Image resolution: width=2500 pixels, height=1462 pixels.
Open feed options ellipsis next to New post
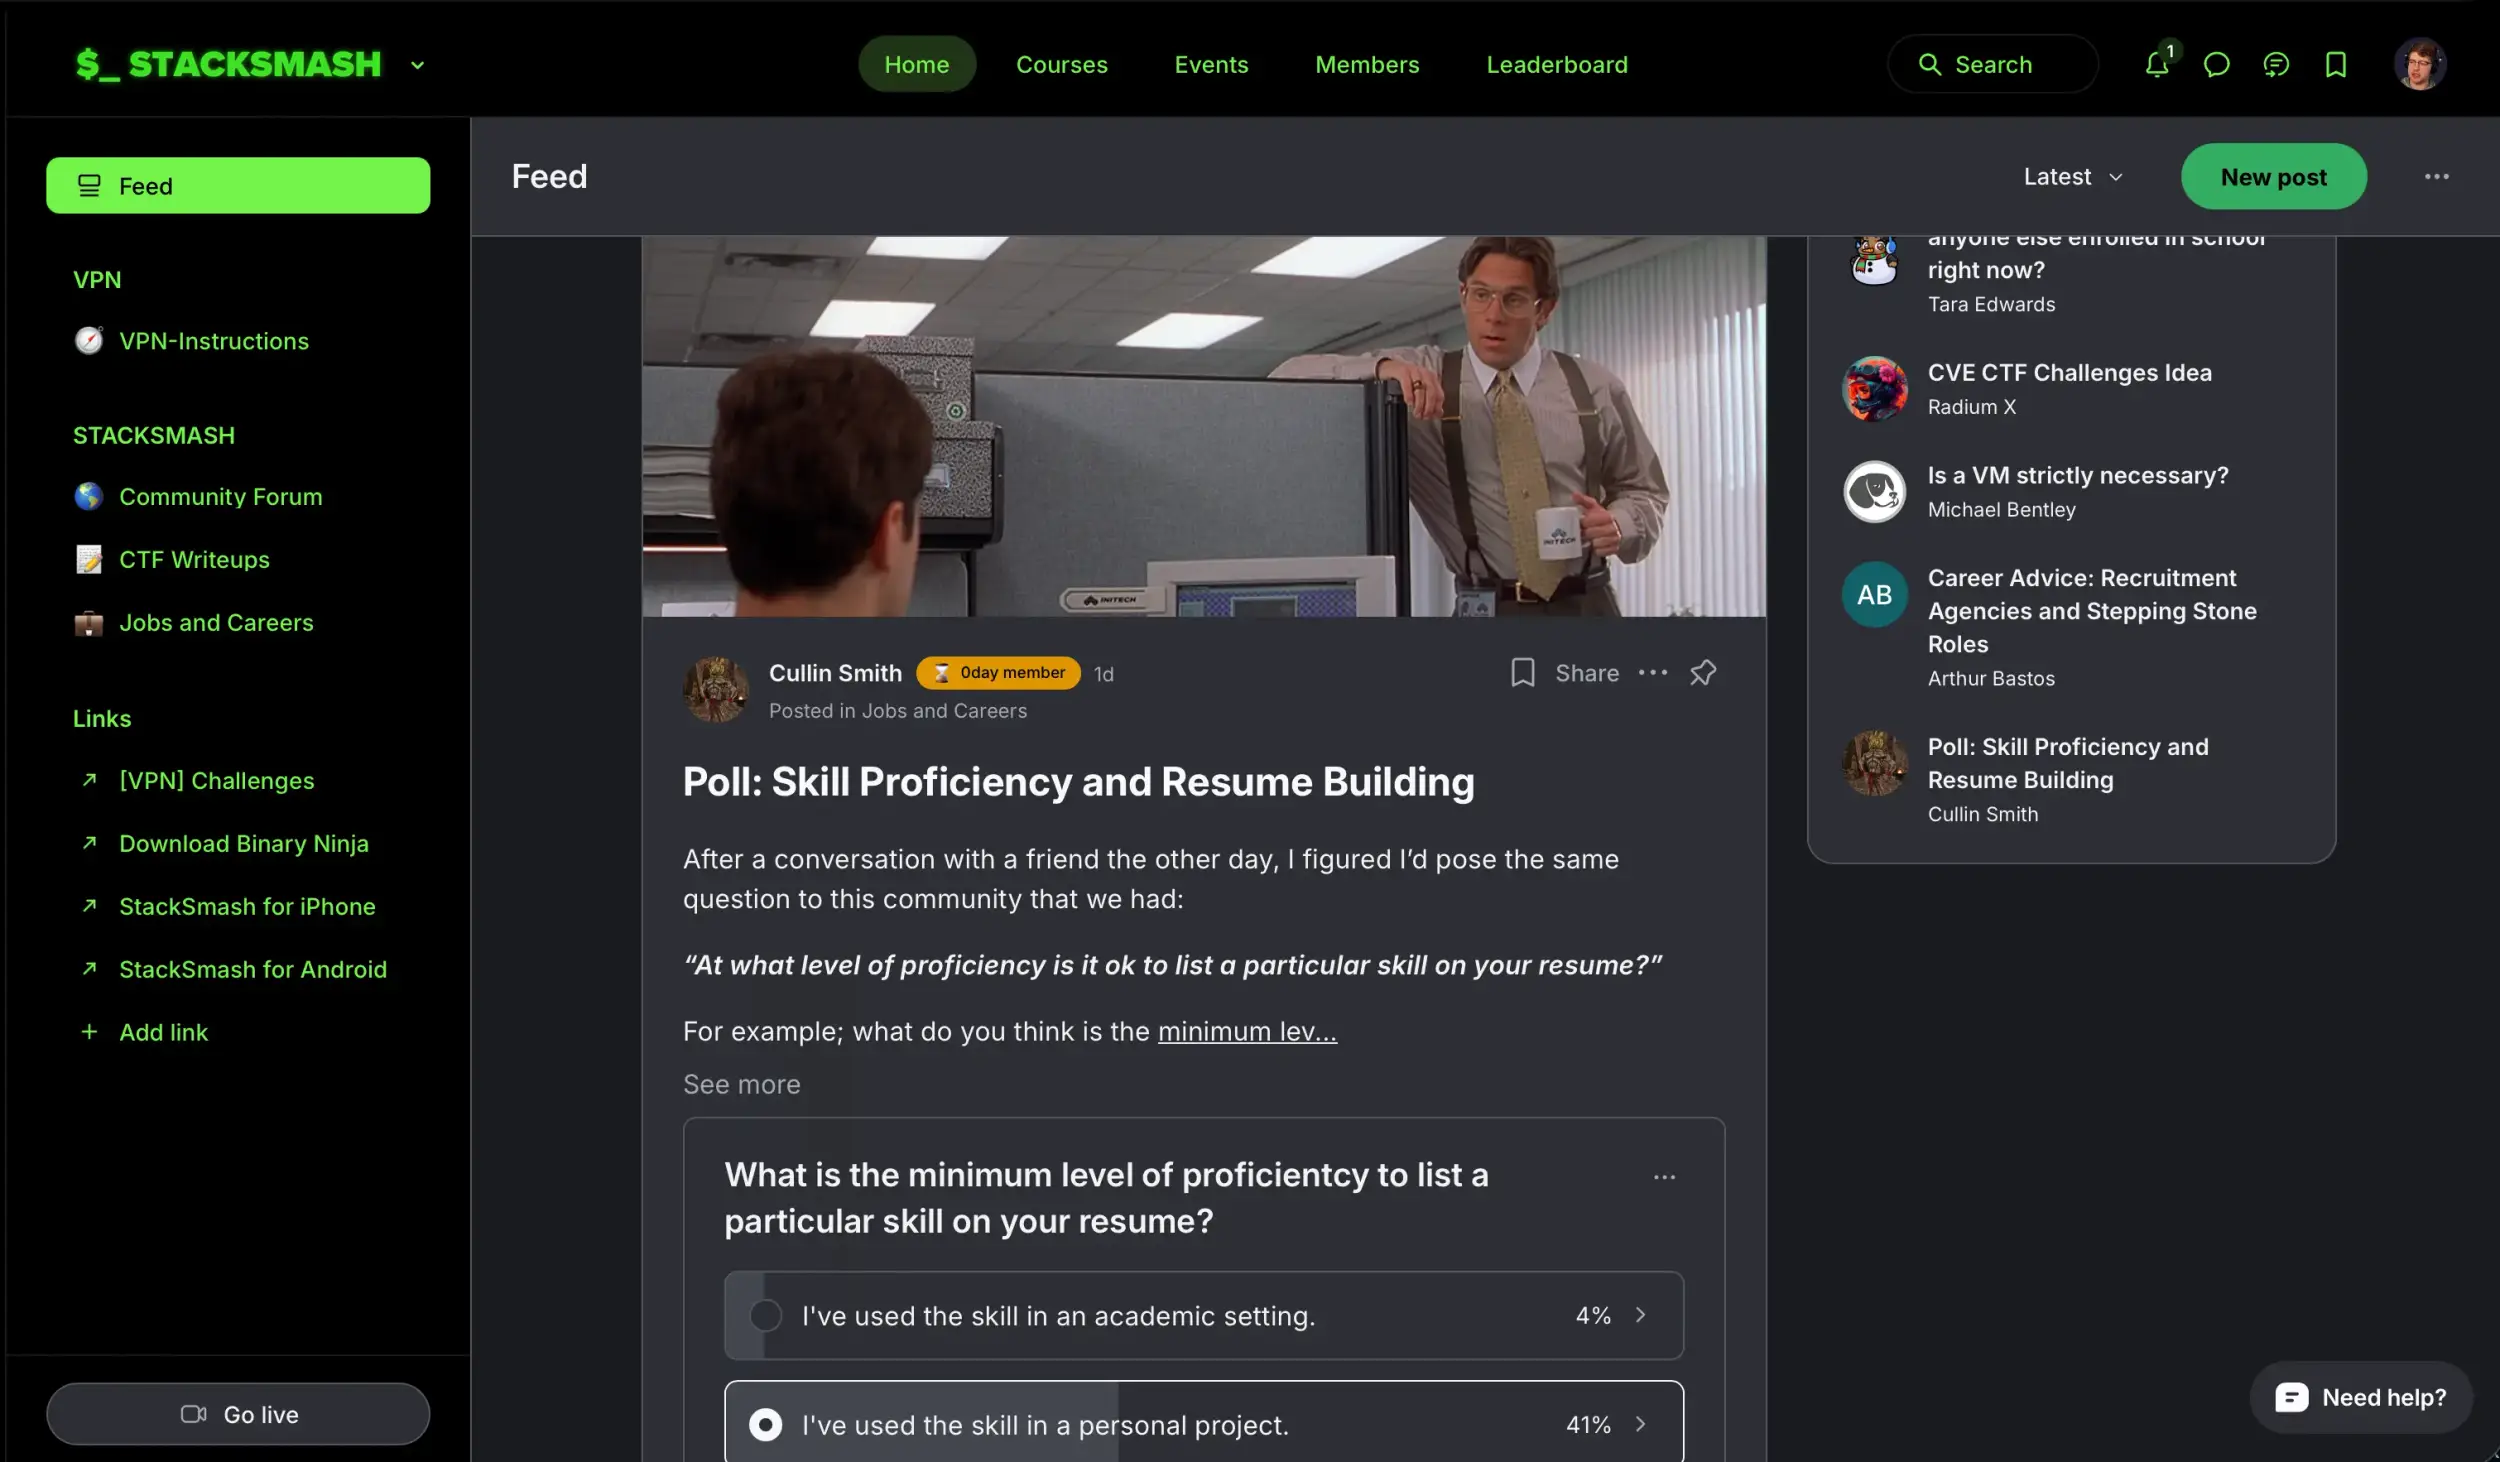[2436, 177]
